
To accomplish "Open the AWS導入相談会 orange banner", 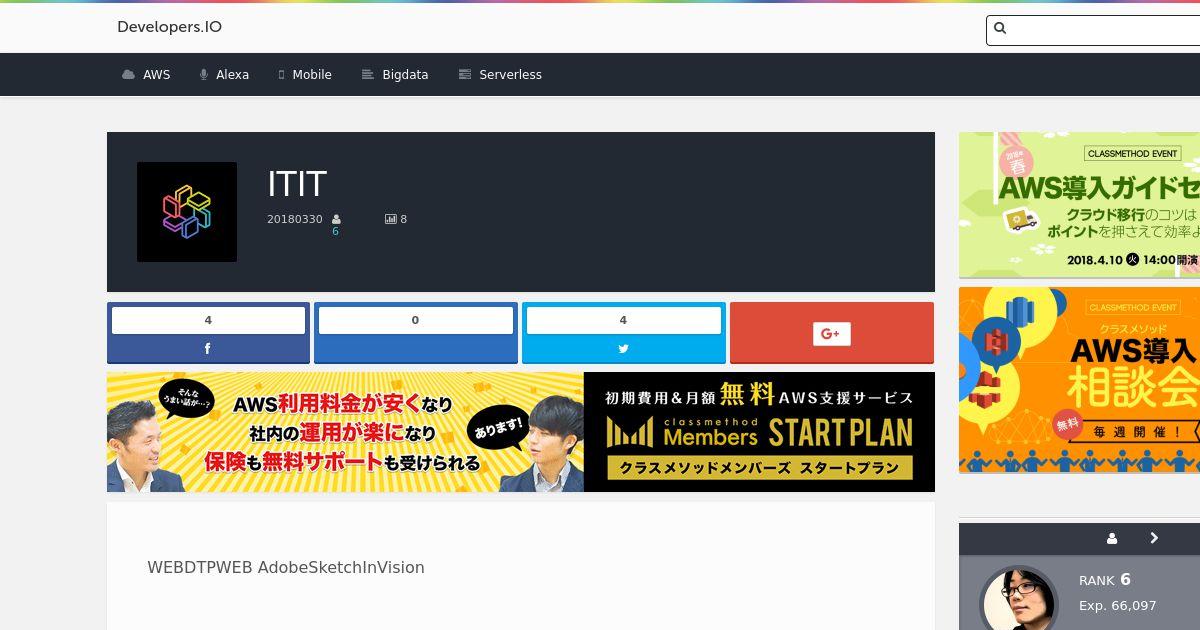I will coord(1080,380).
